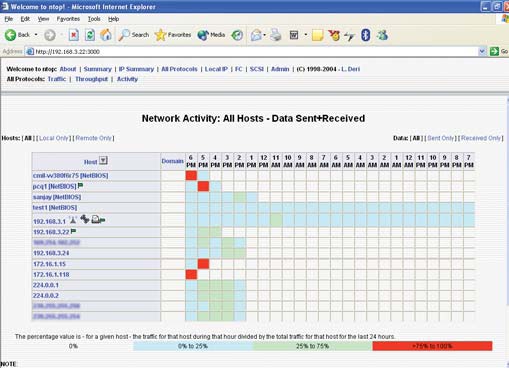Click the FC link

239,69
